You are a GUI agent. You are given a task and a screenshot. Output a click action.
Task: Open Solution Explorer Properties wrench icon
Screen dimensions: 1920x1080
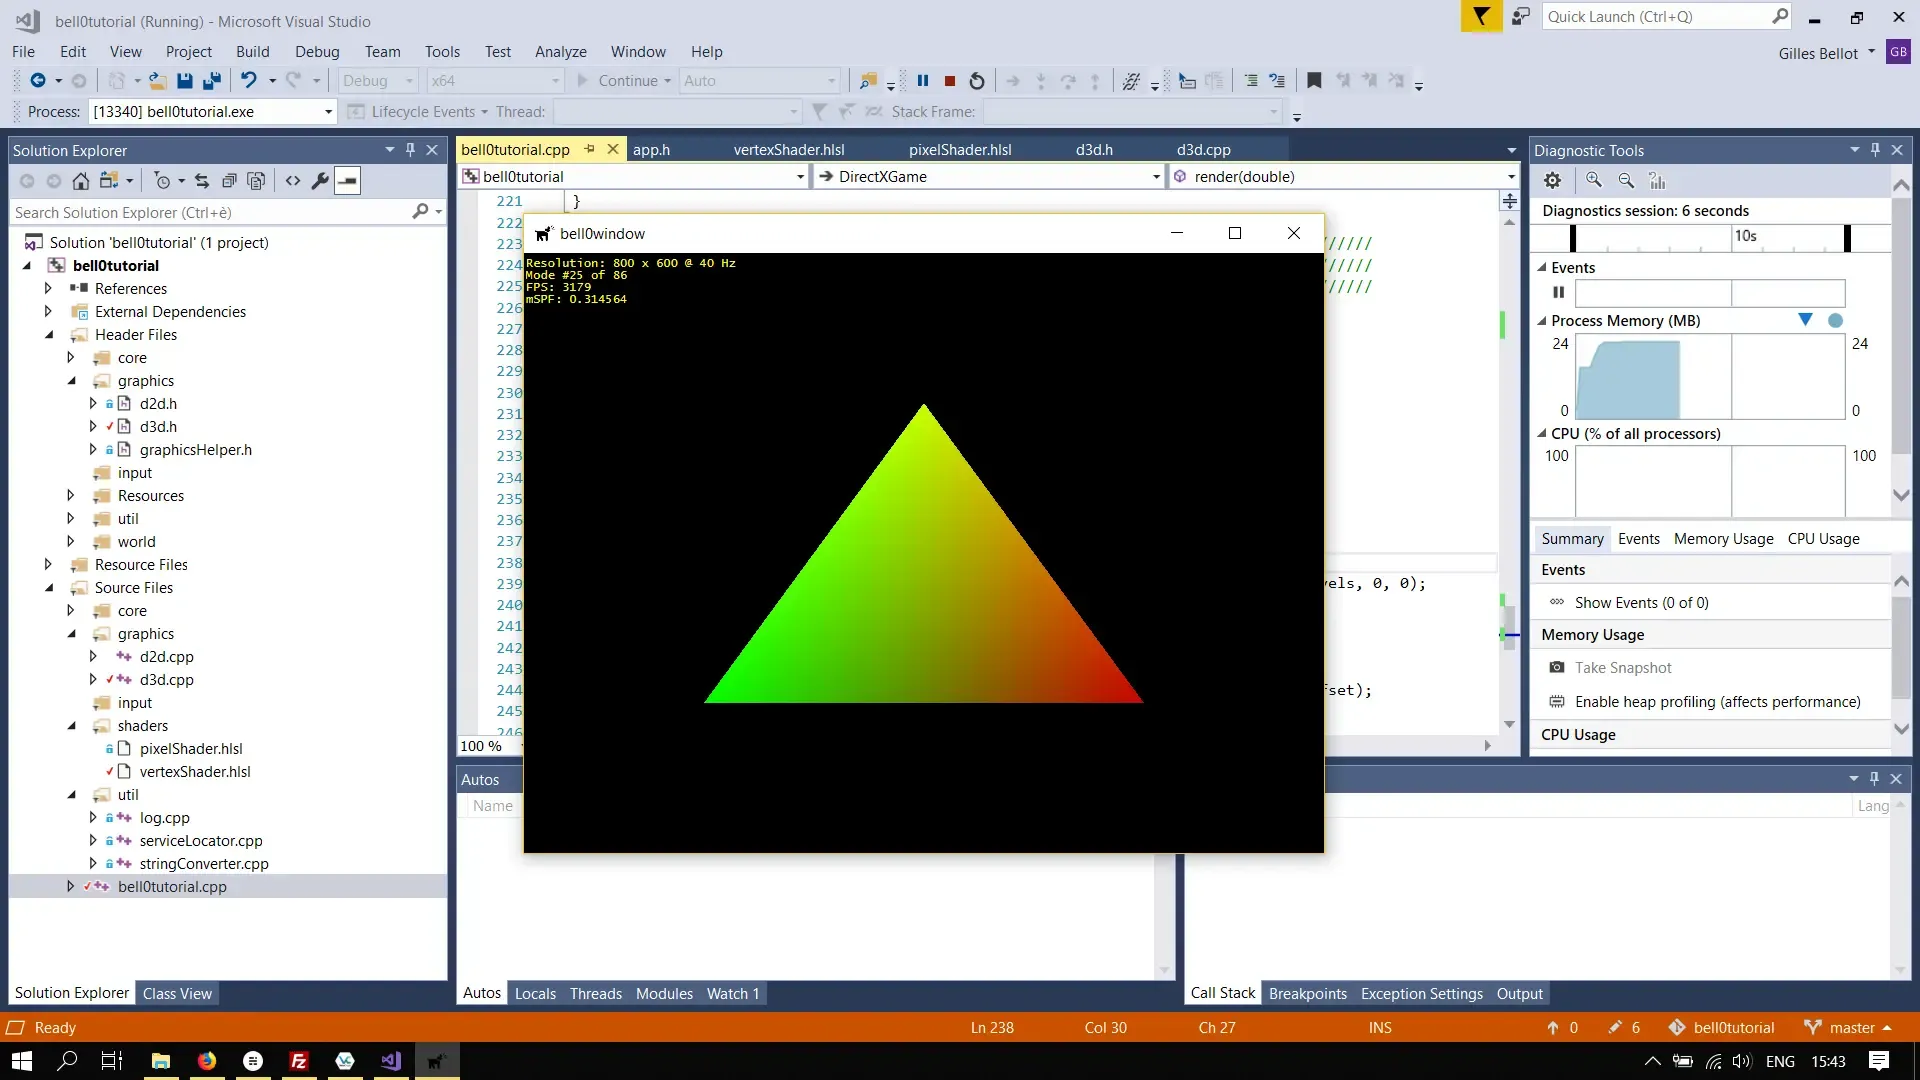320,181
